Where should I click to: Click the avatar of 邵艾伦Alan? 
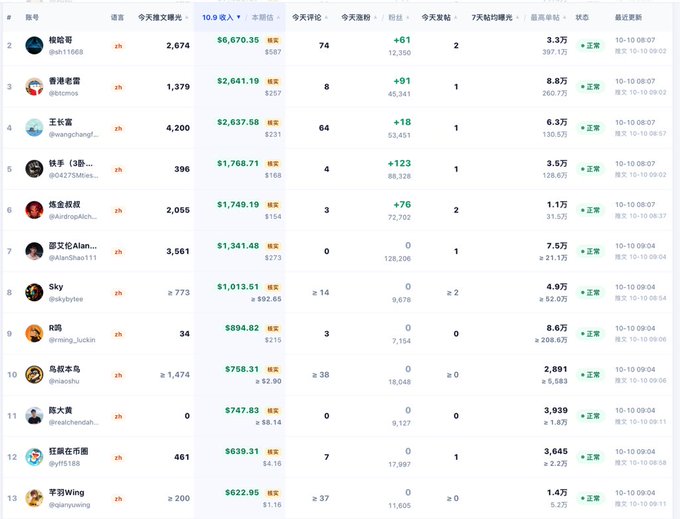[34, 251]
